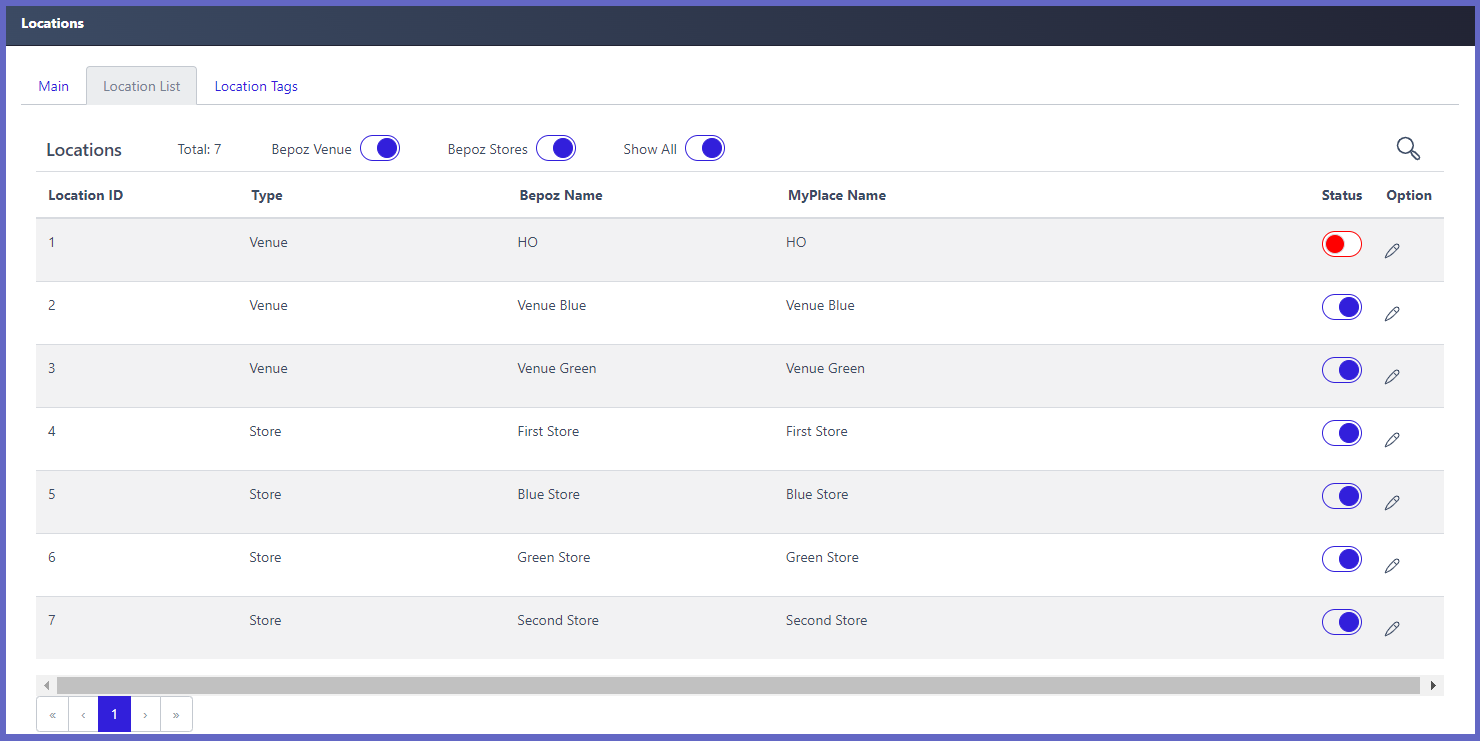The width and height of the screenshot is (1480, 741).
Task: Select page 1 in pagination
Action: (114, 714)
